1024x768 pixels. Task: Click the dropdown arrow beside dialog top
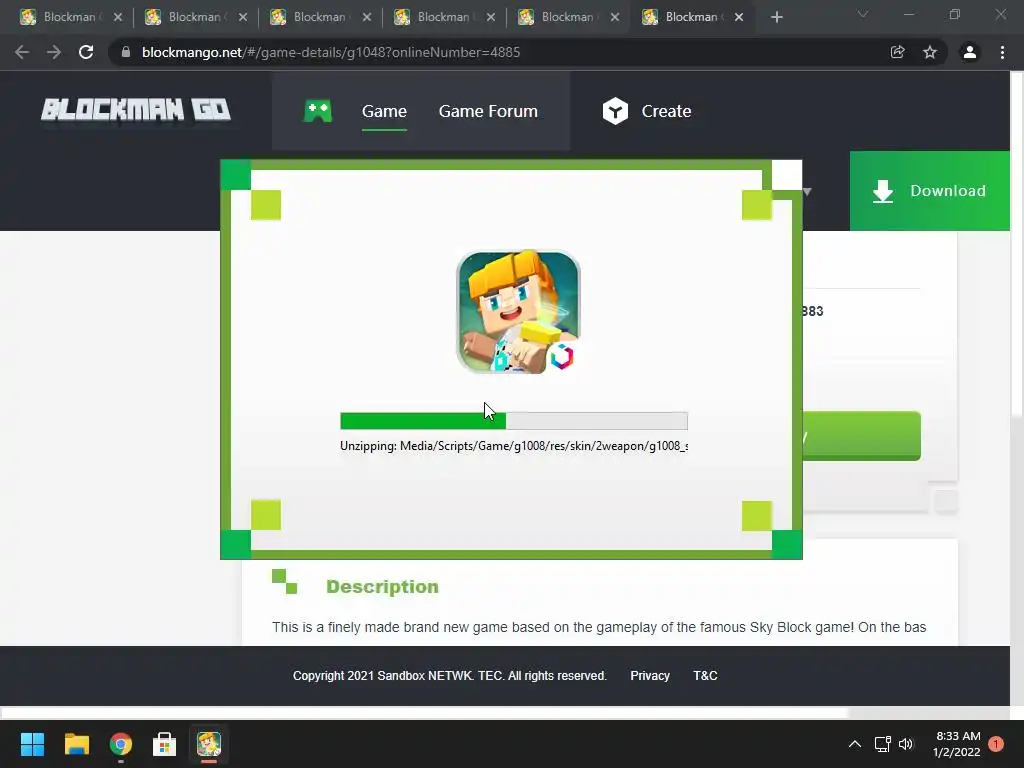click(807, 191)
